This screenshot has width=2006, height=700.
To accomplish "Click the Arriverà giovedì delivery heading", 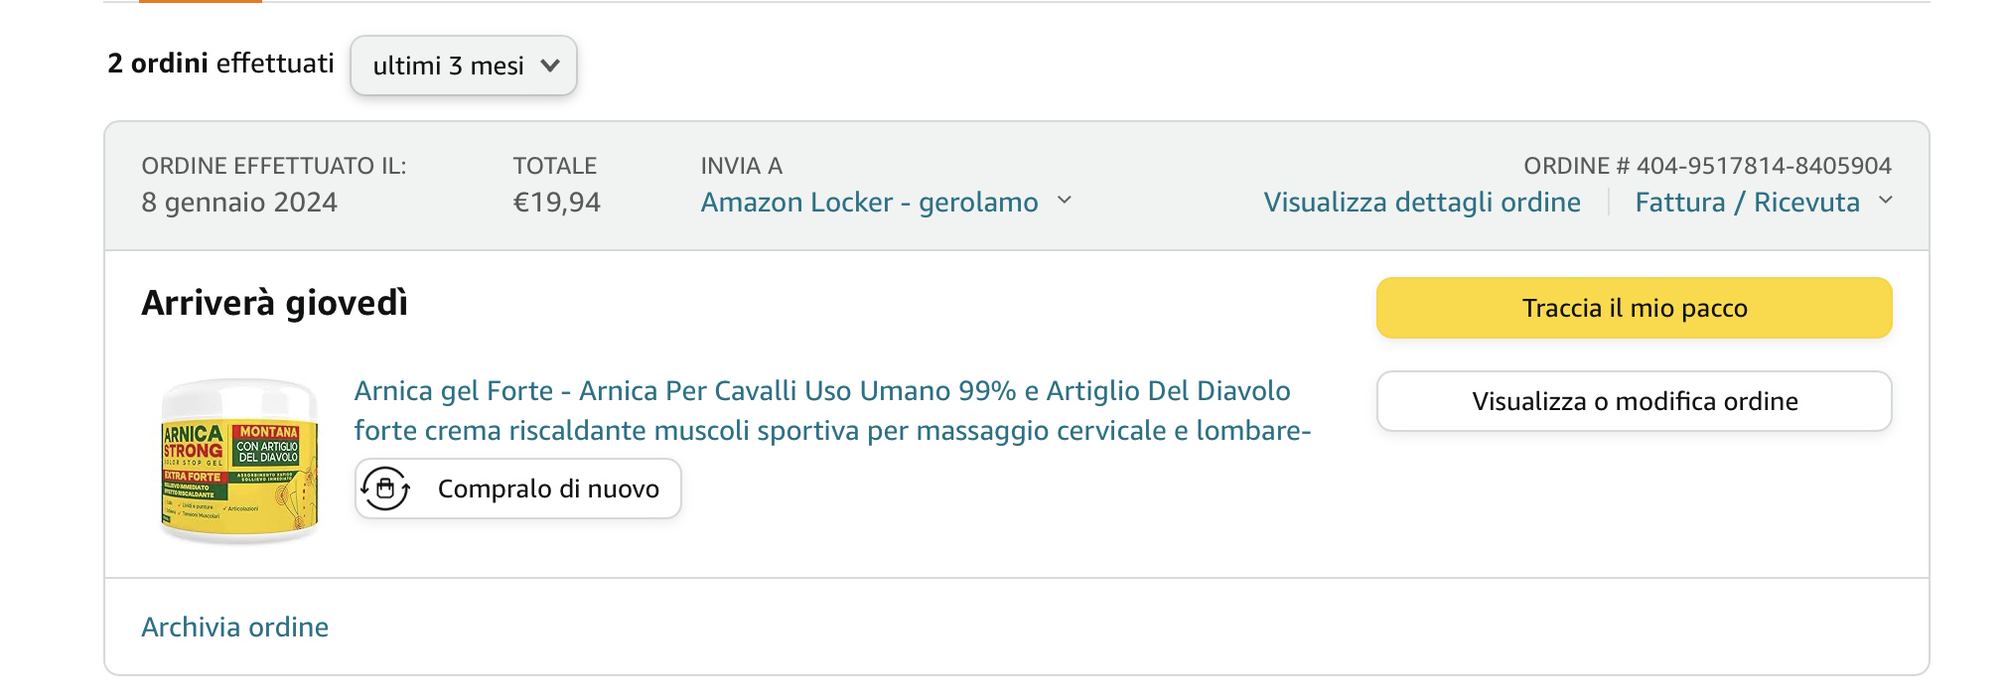I will (x=274, y=303).
